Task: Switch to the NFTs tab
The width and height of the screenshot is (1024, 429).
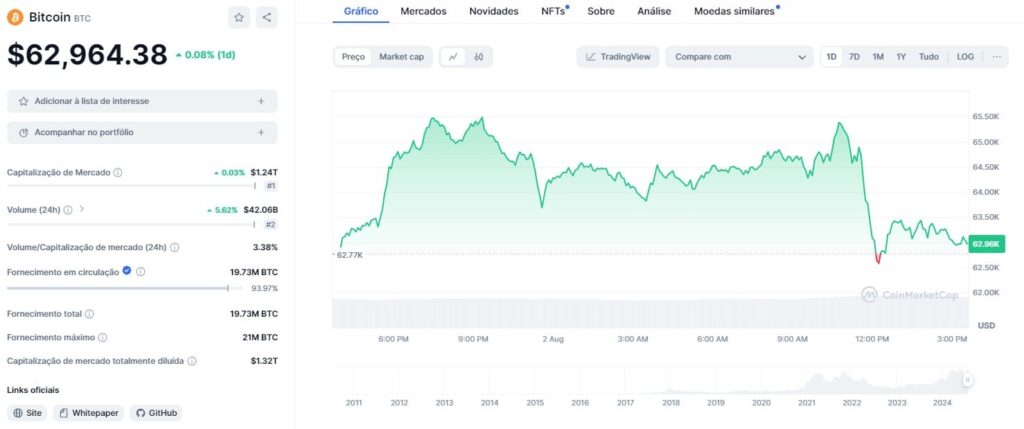Action: (x=553, y=11)
